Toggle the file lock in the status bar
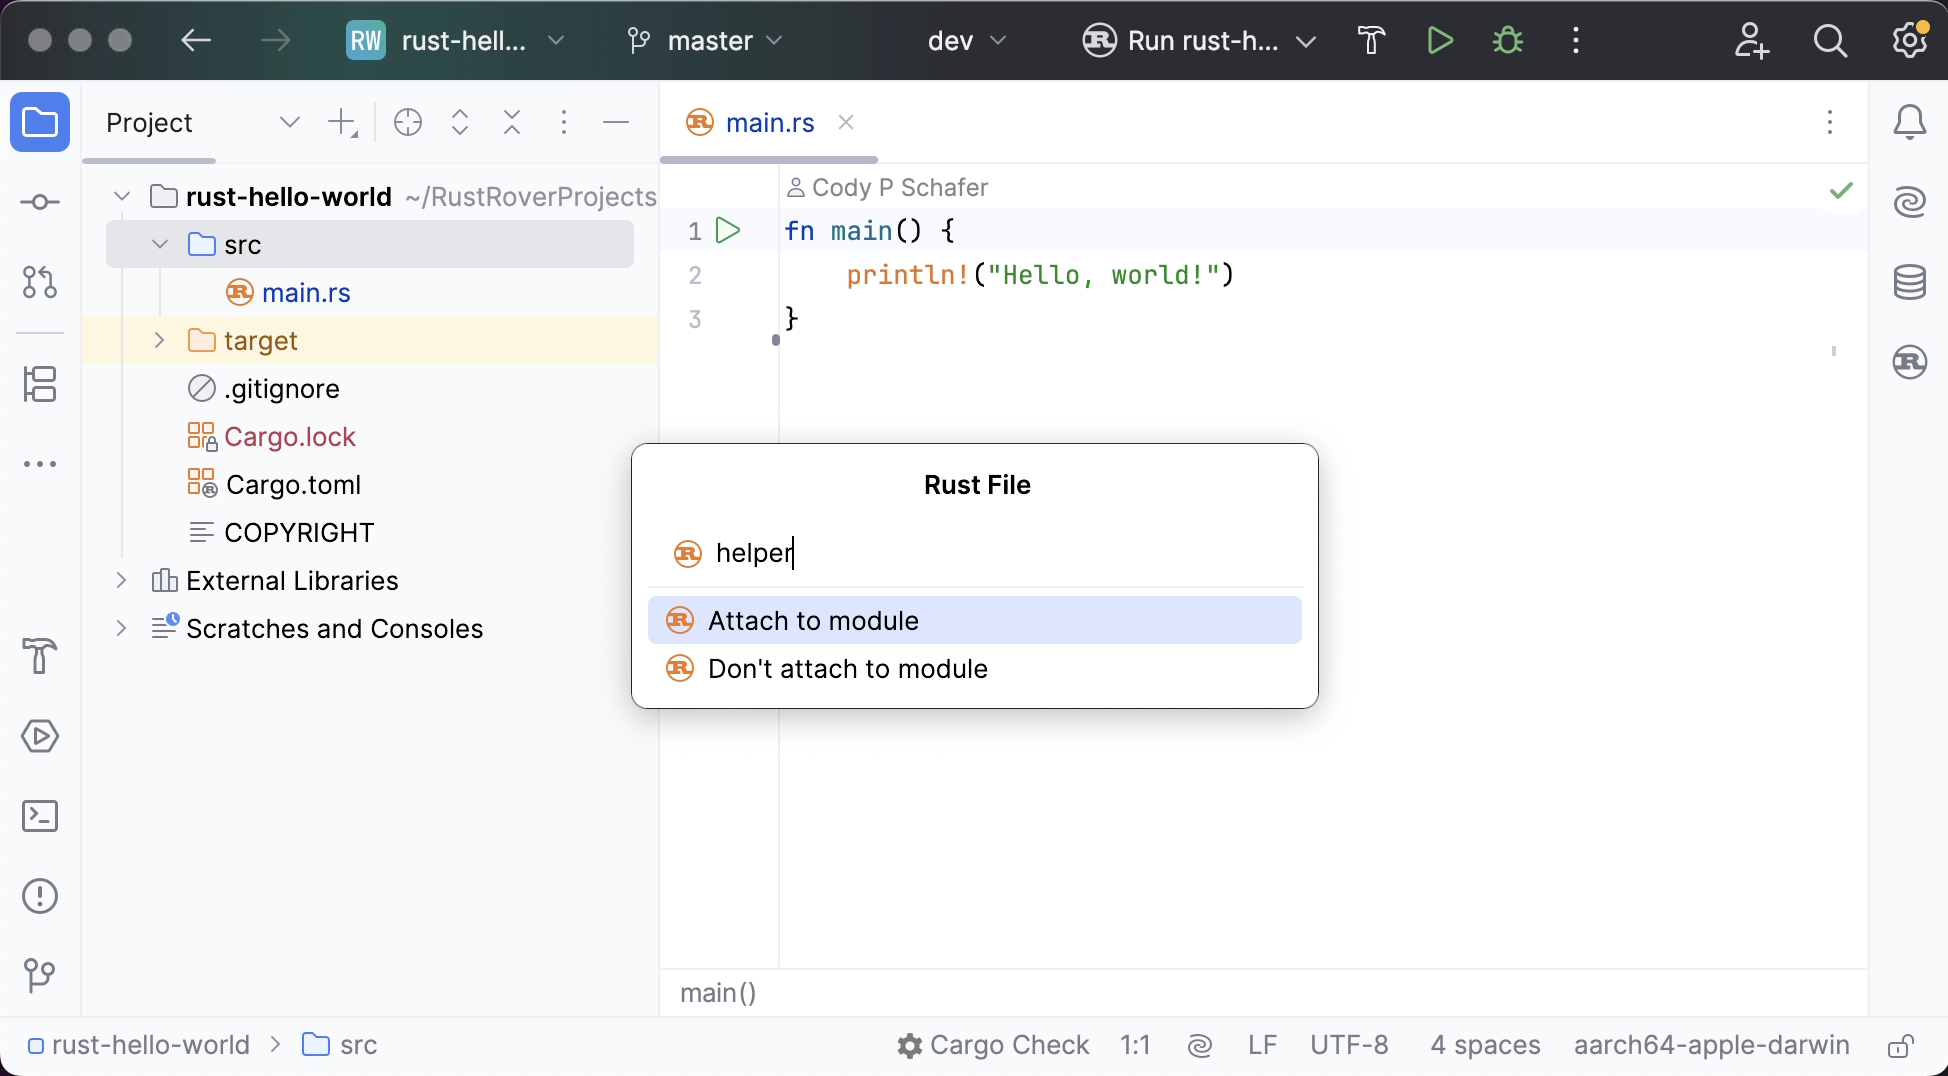Image resolution: width=1948 pixels, height=1076 pixels. click(1899, 1045)
